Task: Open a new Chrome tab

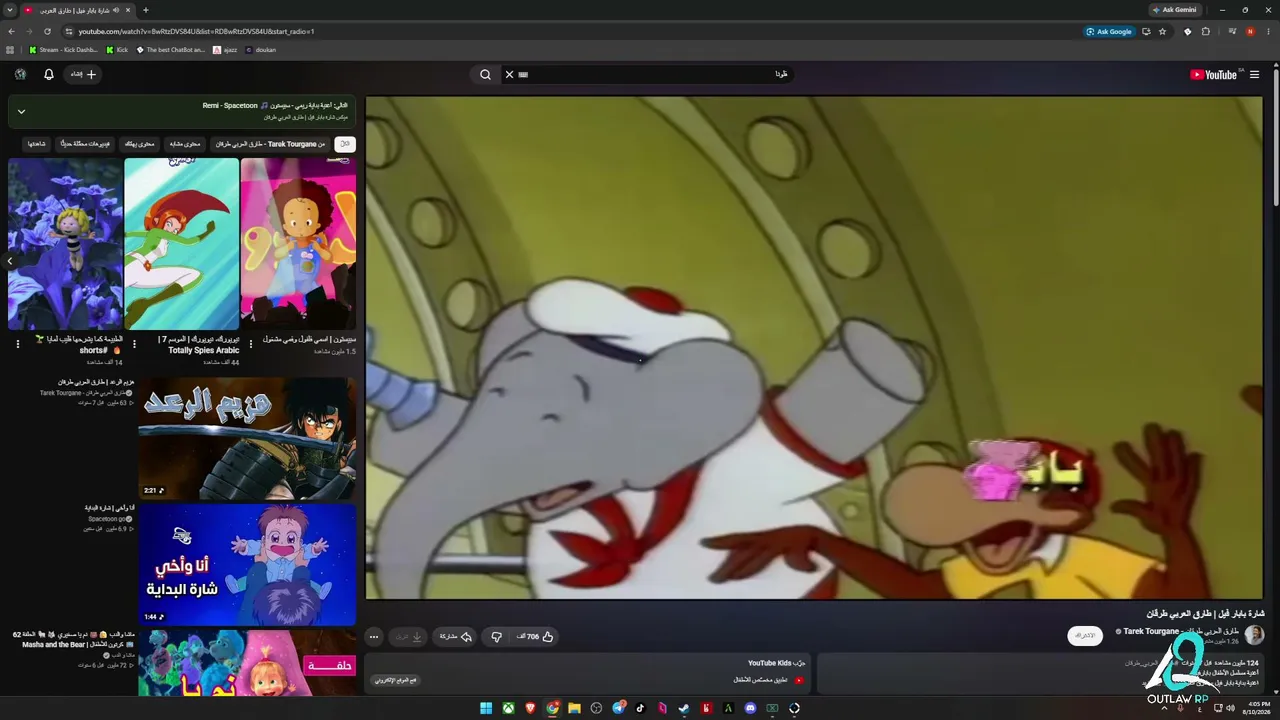Action: coord(146,10)
